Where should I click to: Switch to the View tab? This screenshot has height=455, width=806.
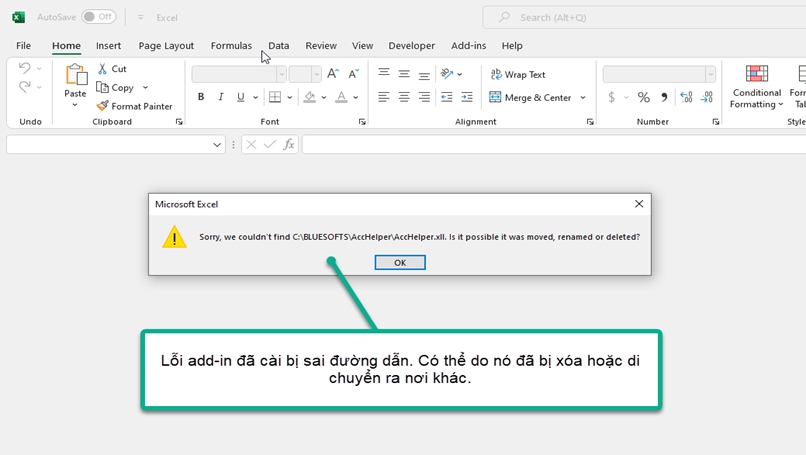(x=362, y=45)
